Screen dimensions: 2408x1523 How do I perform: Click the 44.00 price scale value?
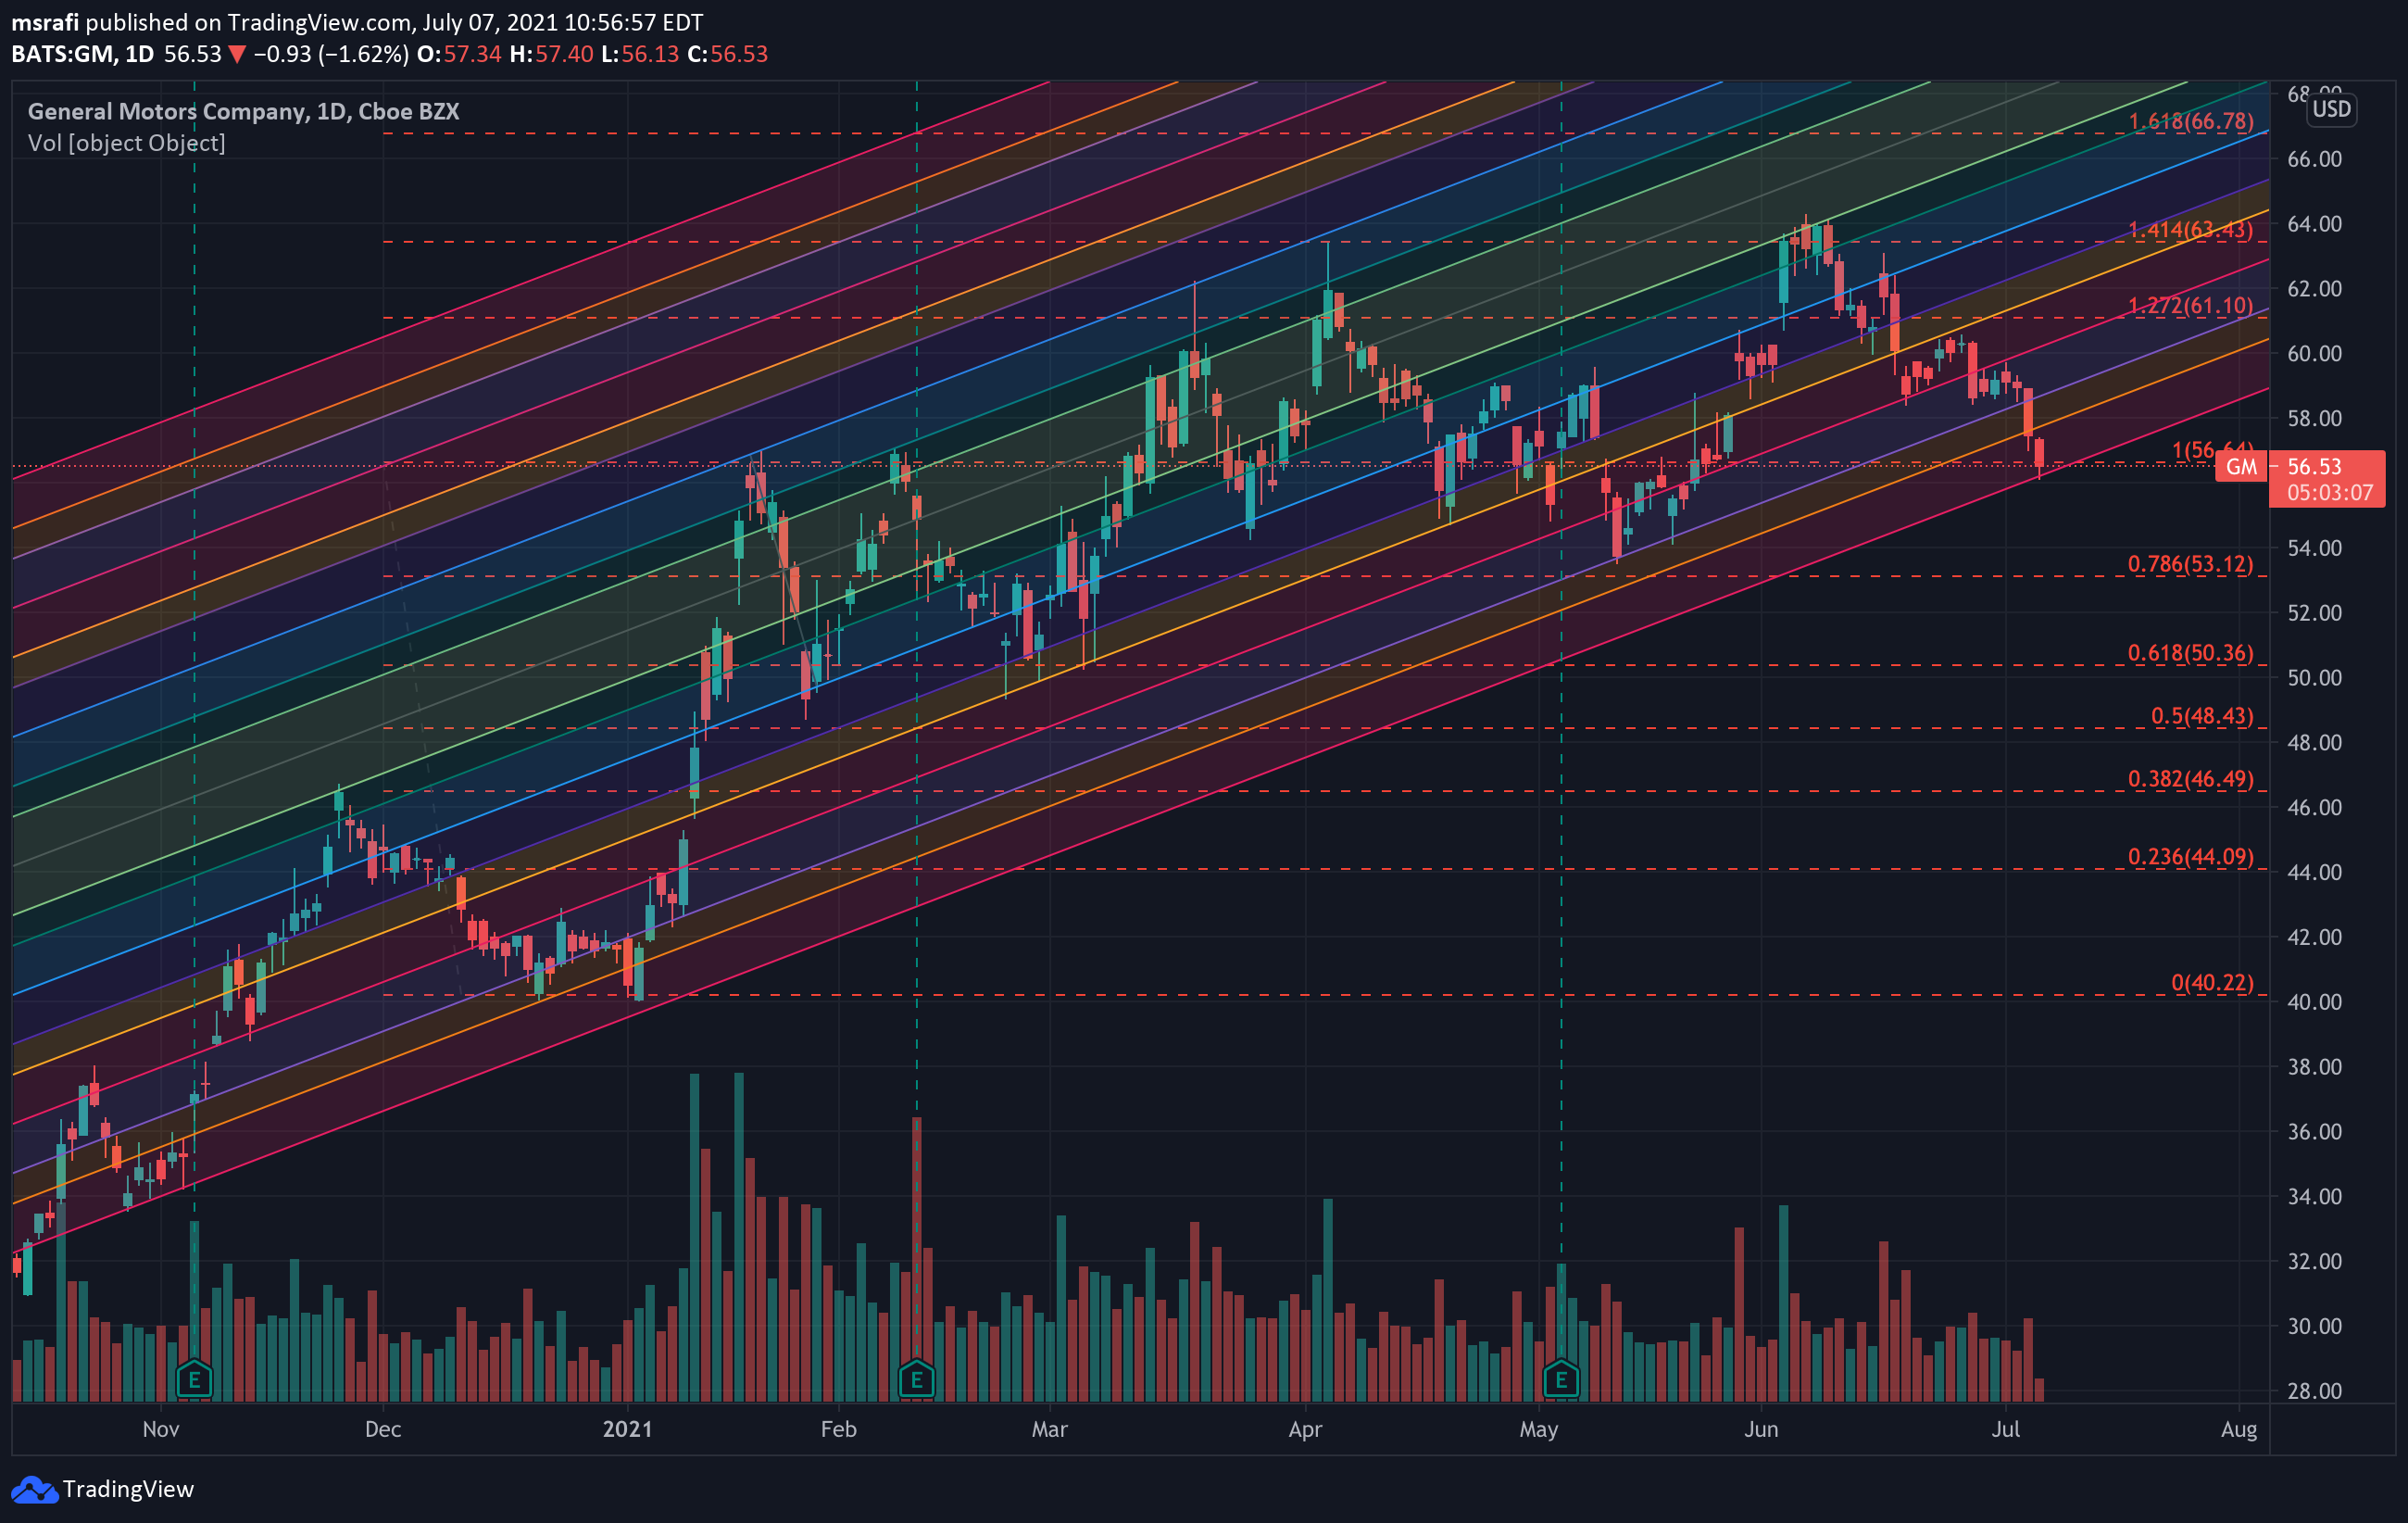[2314, 872]
